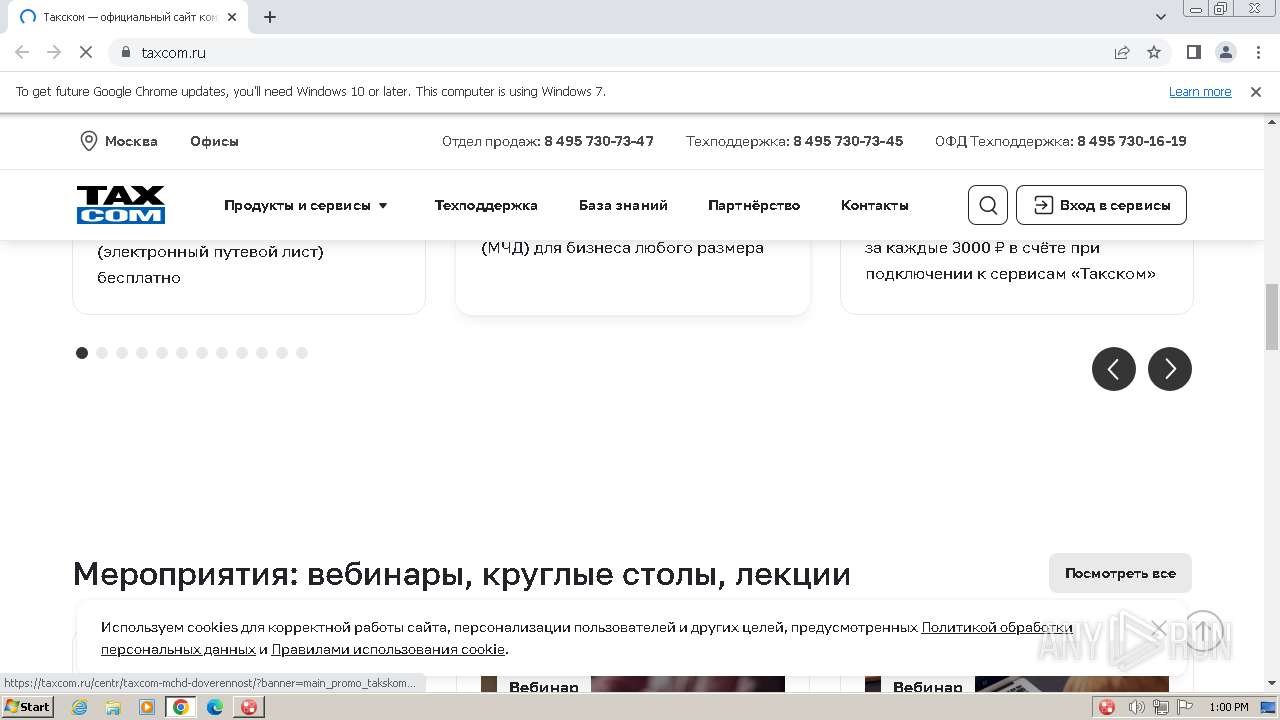Screen dimensions: 1280x720
Task: Share this page icon in address bar
Action: 1122,52
